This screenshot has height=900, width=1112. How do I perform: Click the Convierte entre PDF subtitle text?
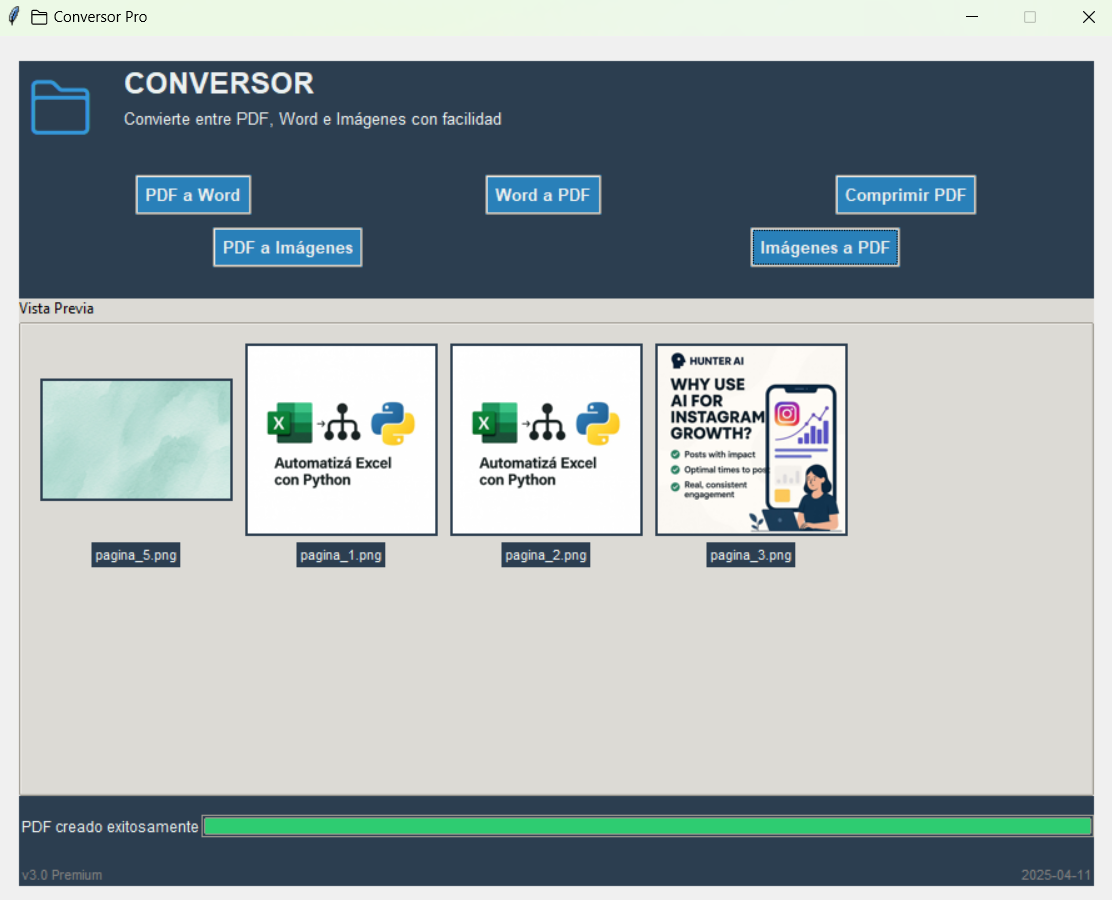[x=313, y=119]
